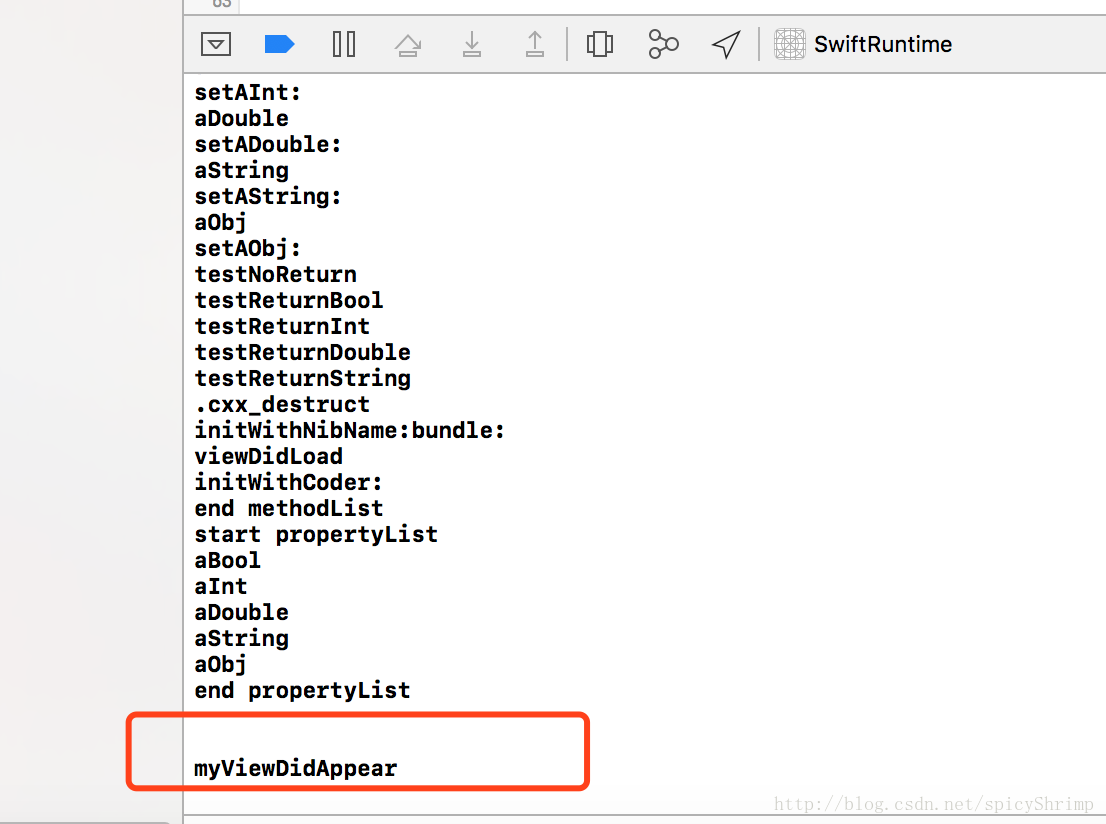Click the 'start propertyList' line
Viewport: 1106px width, 824px height.
316,535
